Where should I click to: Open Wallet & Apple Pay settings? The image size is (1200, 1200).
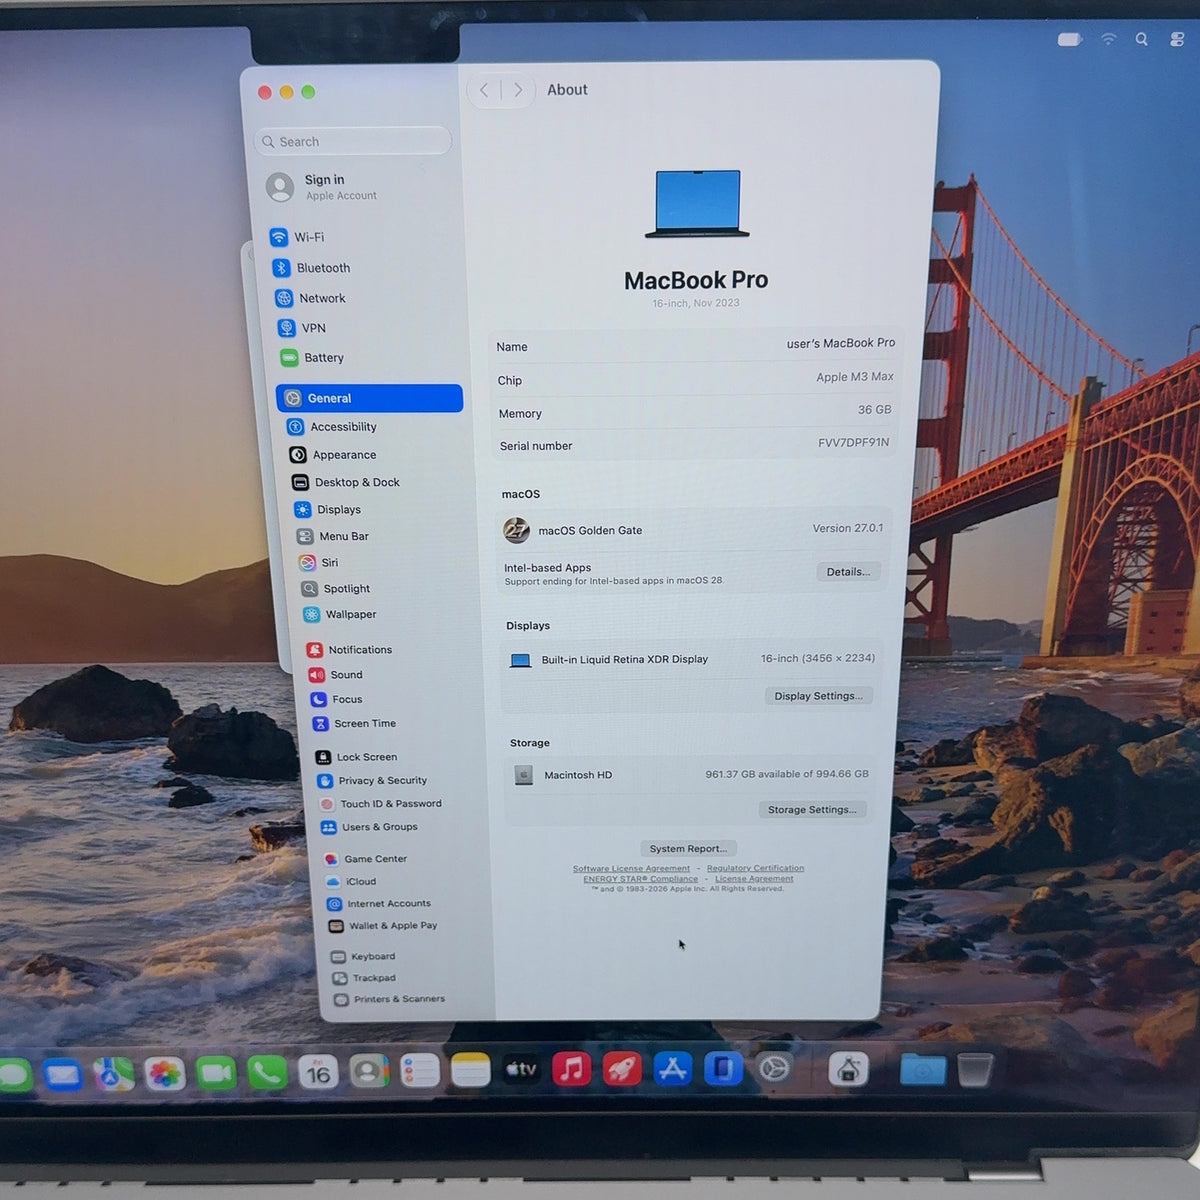tap(383, 926)
